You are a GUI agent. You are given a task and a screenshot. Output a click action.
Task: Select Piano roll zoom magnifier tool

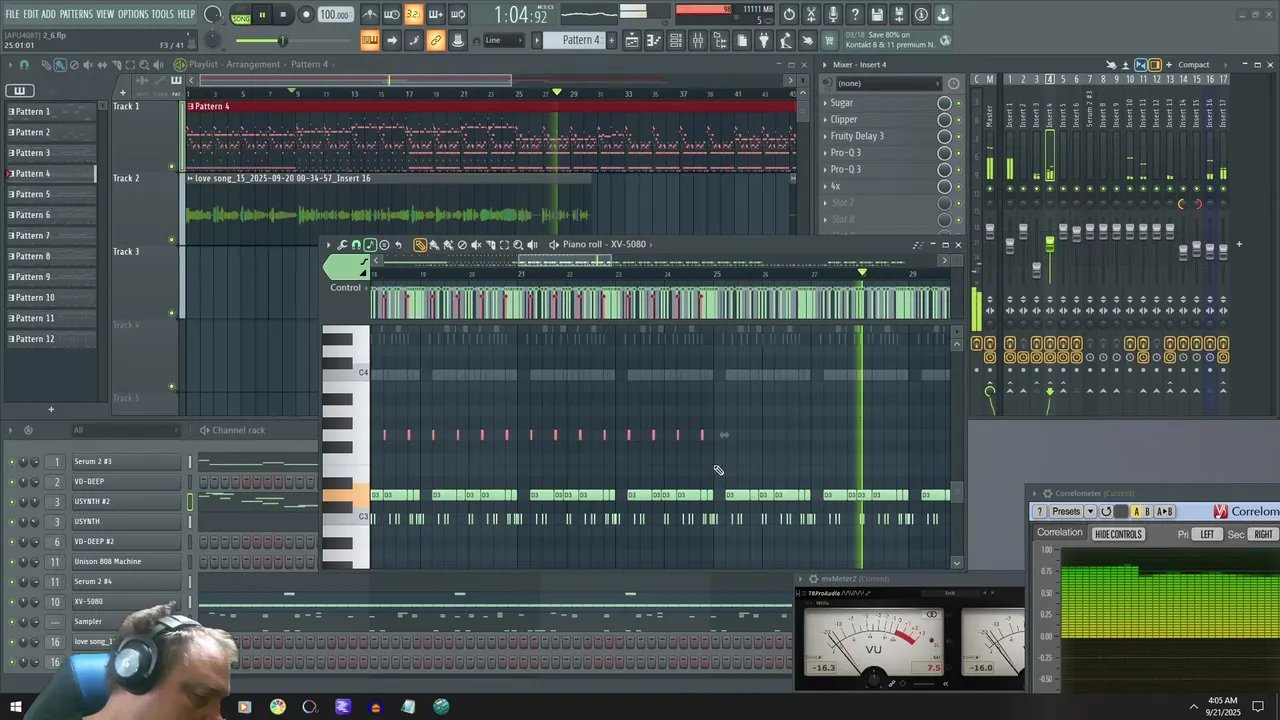[x=518, y=244]
